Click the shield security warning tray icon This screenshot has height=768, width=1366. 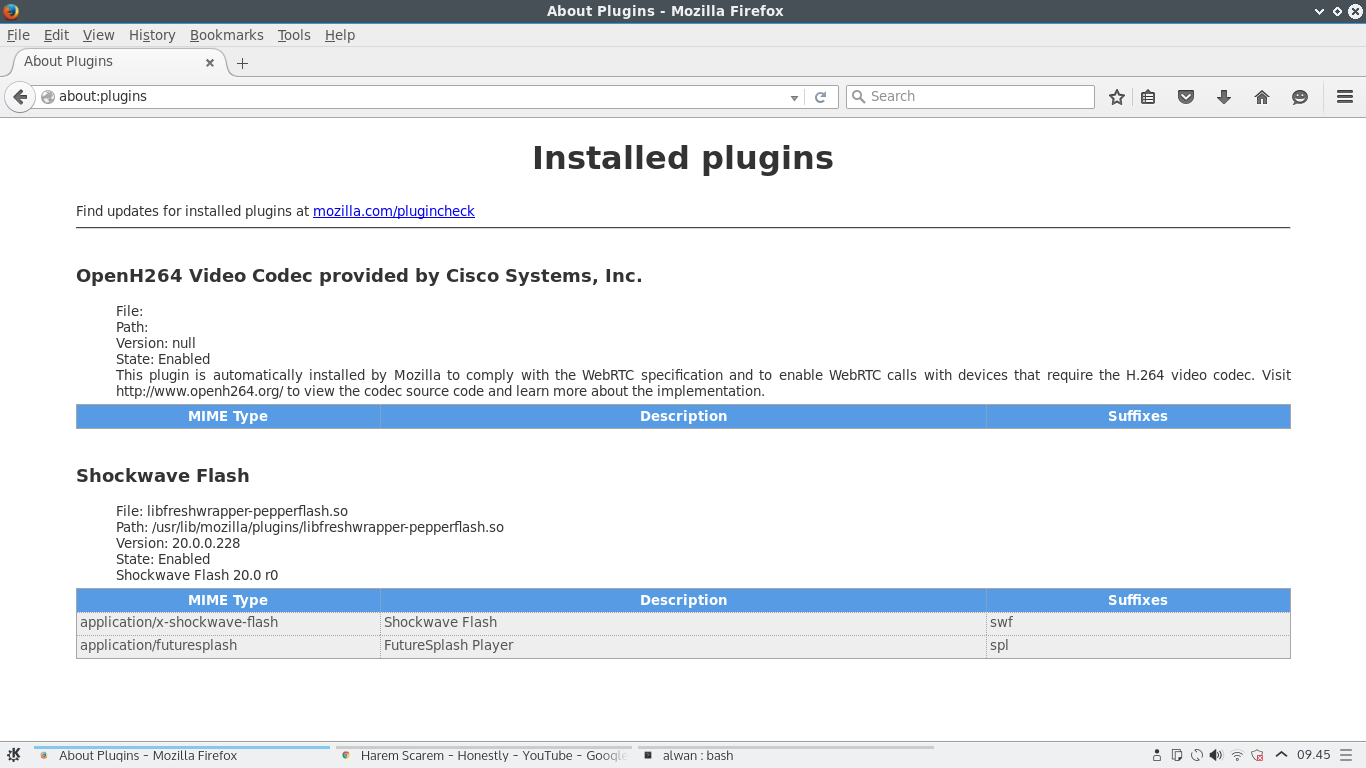click(x=1257, y=756)
